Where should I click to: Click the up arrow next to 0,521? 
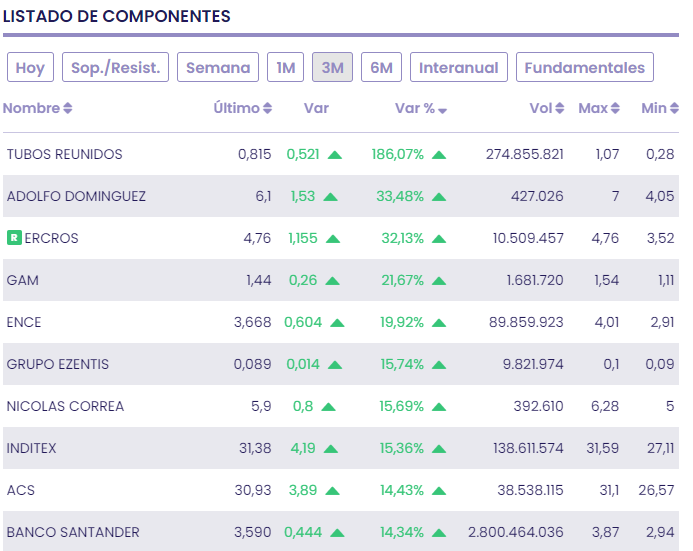tap(335, 155)
